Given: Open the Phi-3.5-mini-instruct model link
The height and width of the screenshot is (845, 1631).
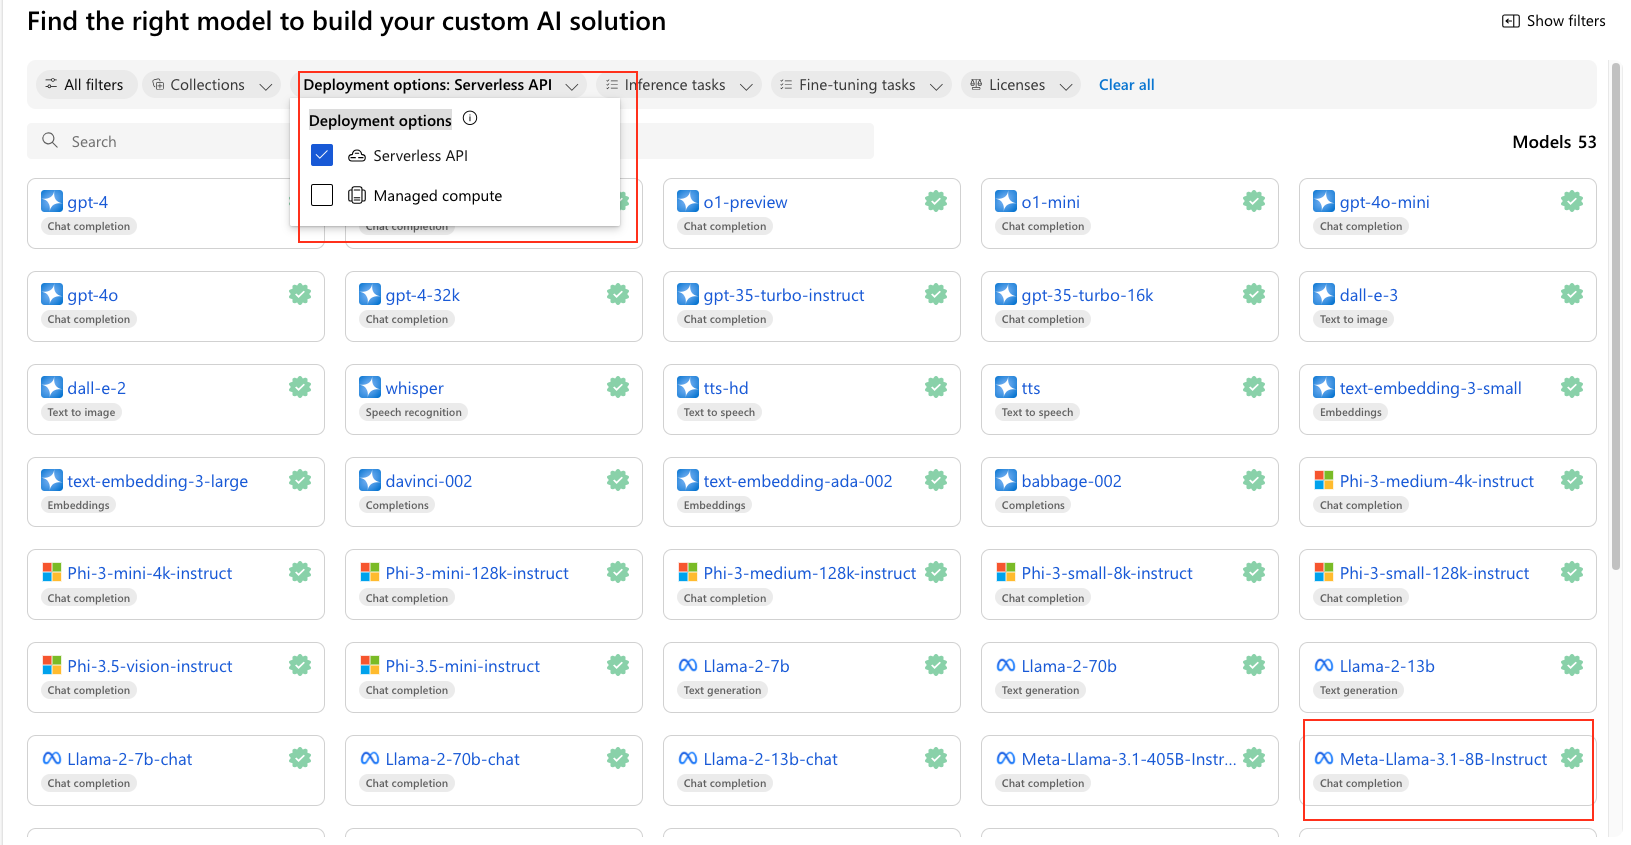Looking at the screenshot, I should pos(463,666).
